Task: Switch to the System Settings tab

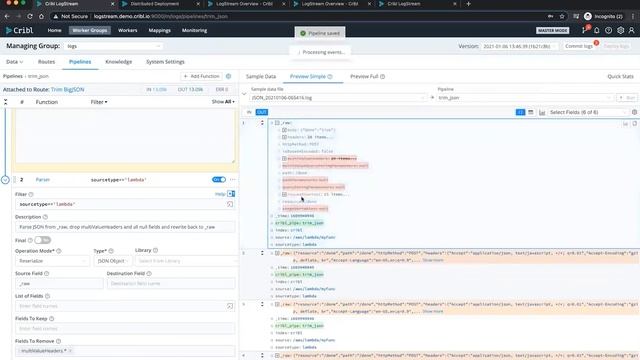Action: point(165,62)
